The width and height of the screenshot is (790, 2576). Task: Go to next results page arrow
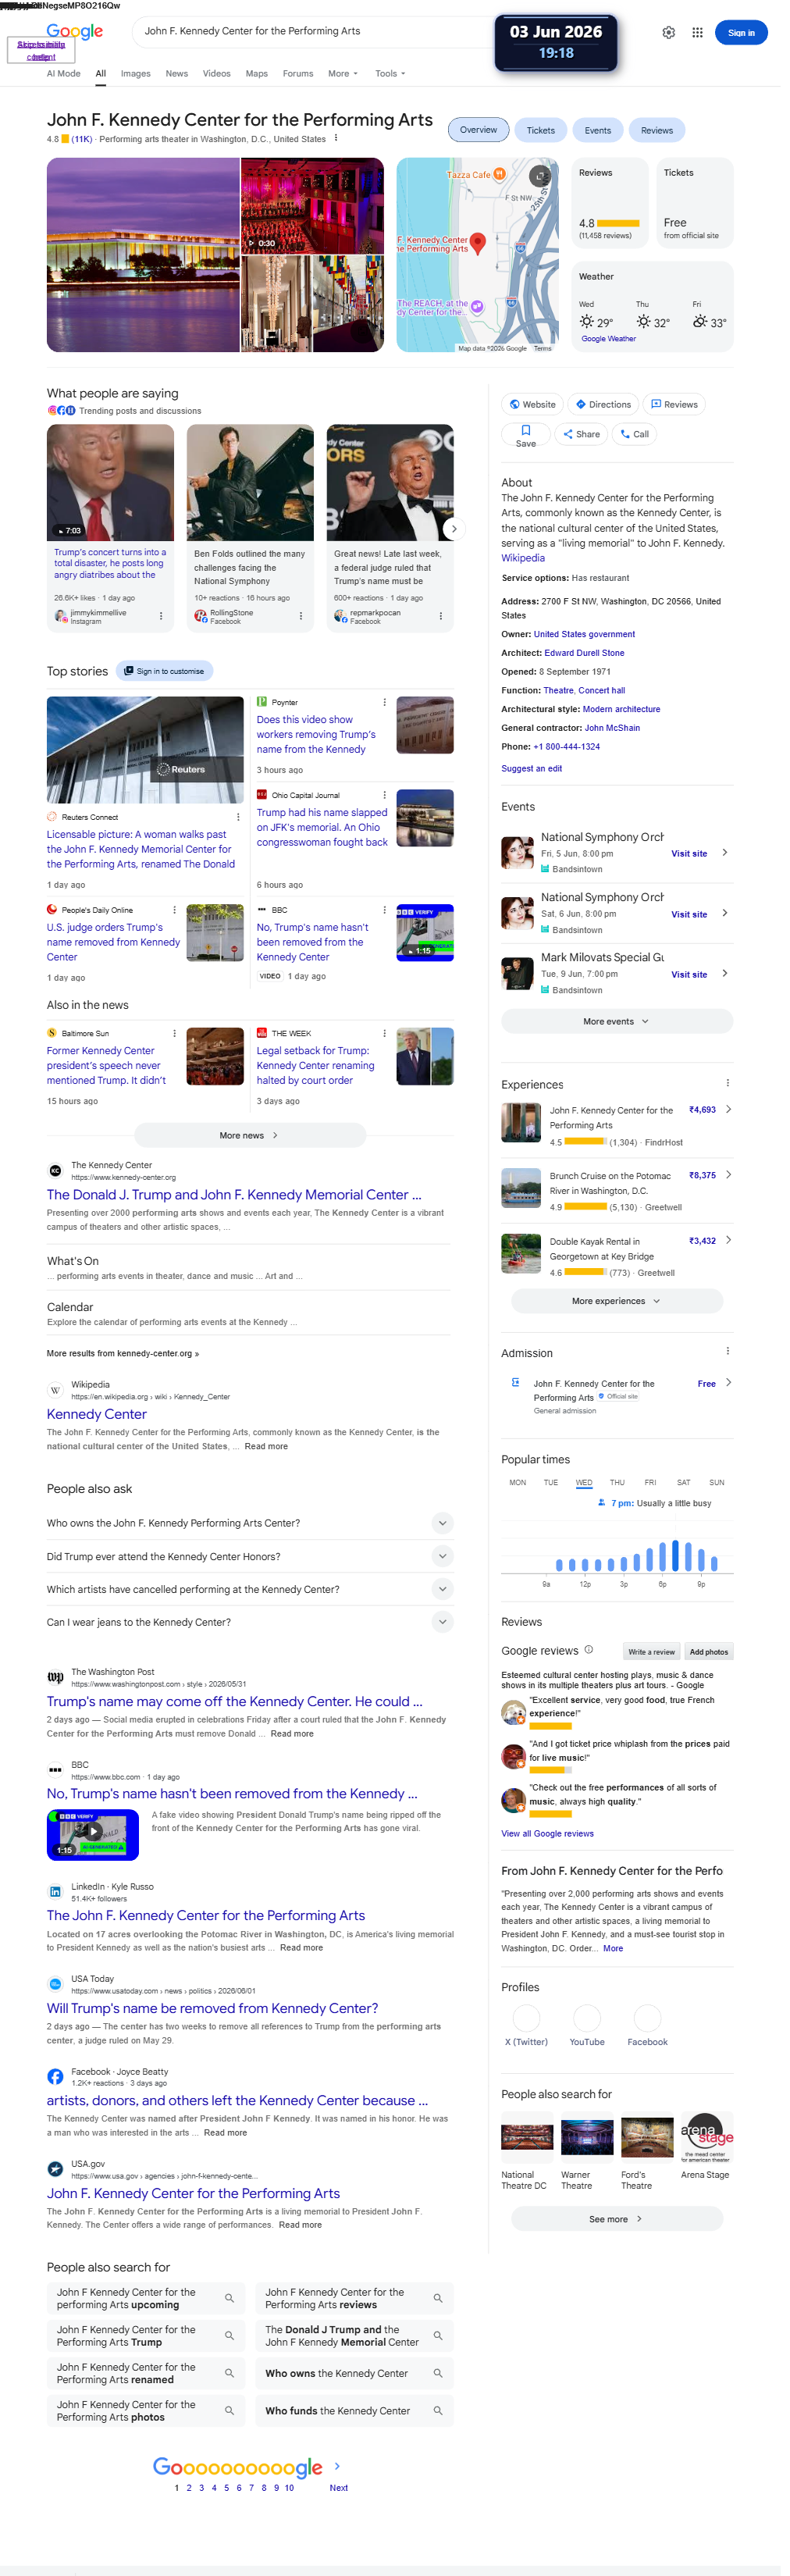[338, 2467]
